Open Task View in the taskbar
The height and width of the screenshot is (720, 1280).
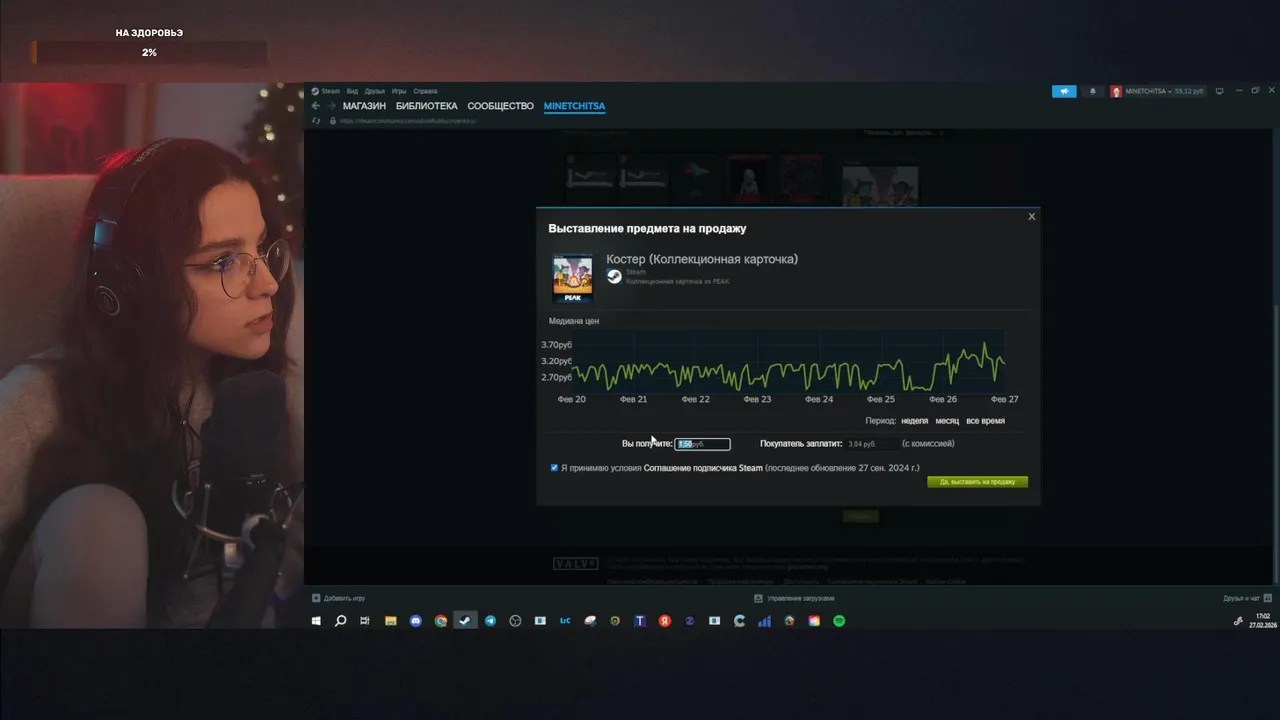pyautogui.click(x=365, y=621)
